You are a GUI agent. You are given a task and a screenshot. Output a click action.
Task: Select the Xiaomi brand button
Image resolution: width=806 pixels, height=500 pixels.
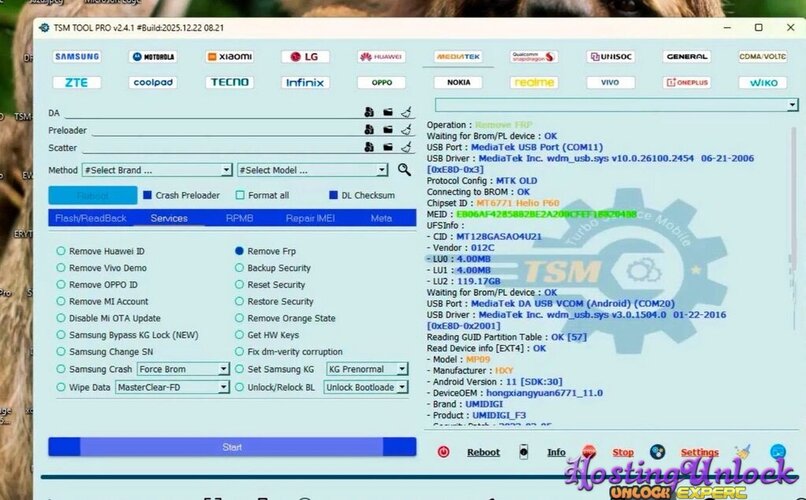tap(229, 57)
